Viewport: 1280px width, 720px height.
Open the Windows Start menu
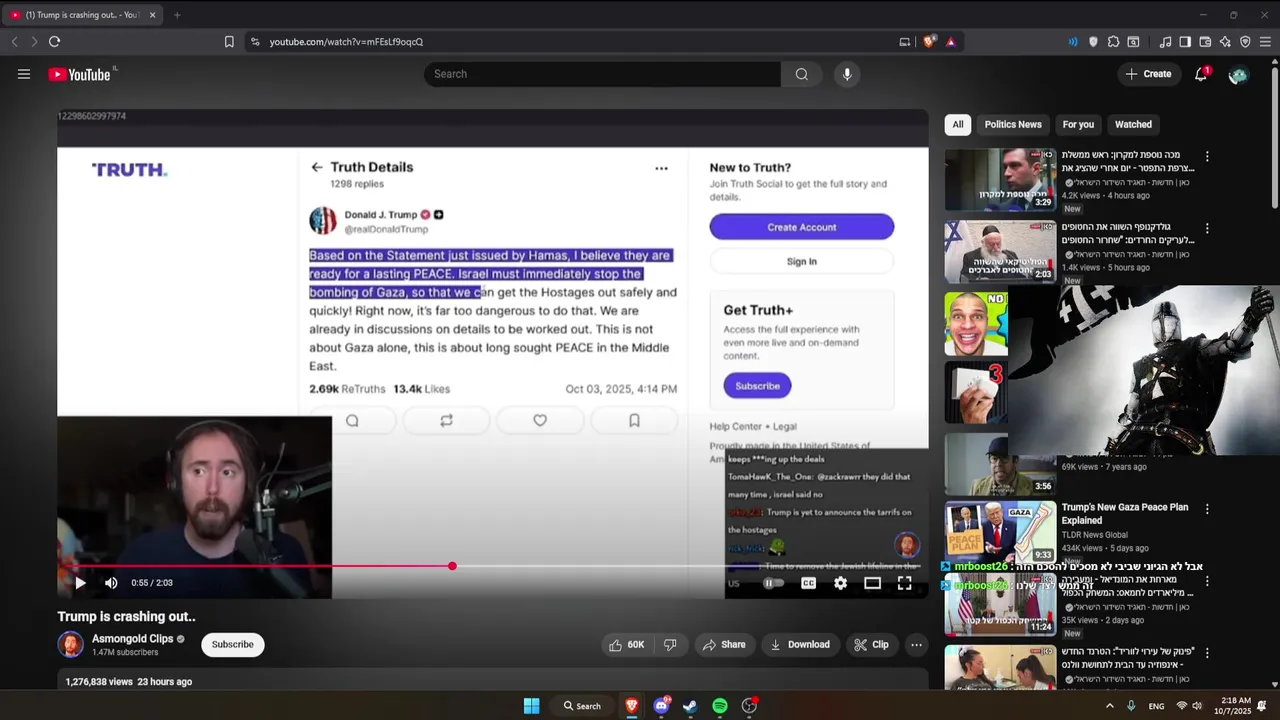pos(531,706)
